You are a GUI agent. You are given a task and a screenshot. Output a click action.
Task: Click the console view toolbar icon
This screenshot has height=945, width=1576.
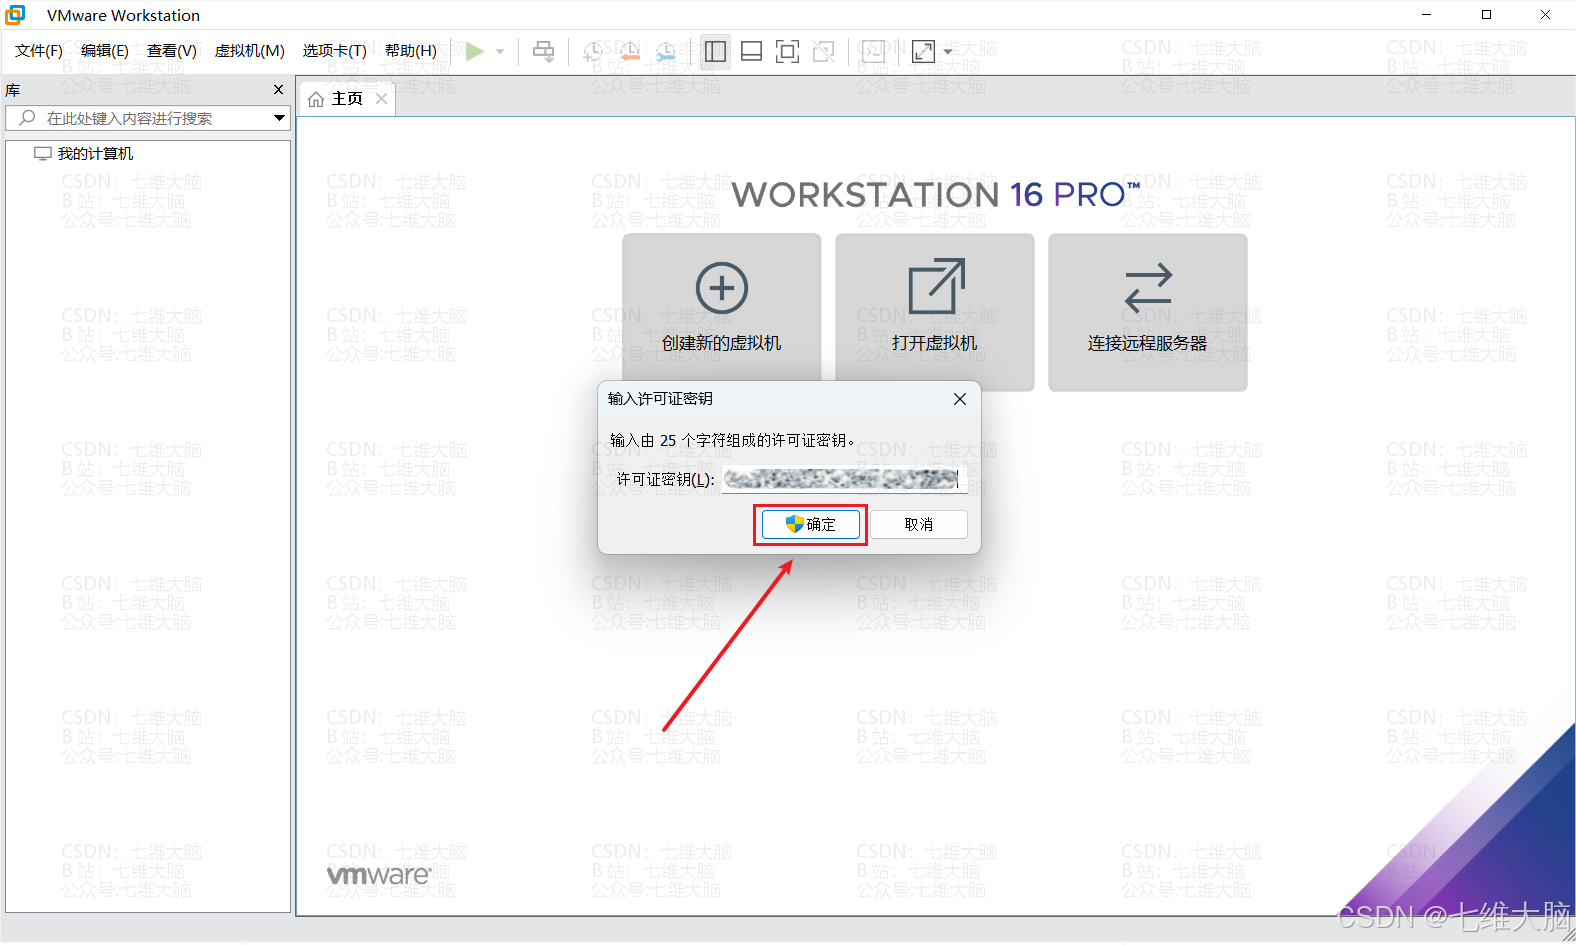874,51
